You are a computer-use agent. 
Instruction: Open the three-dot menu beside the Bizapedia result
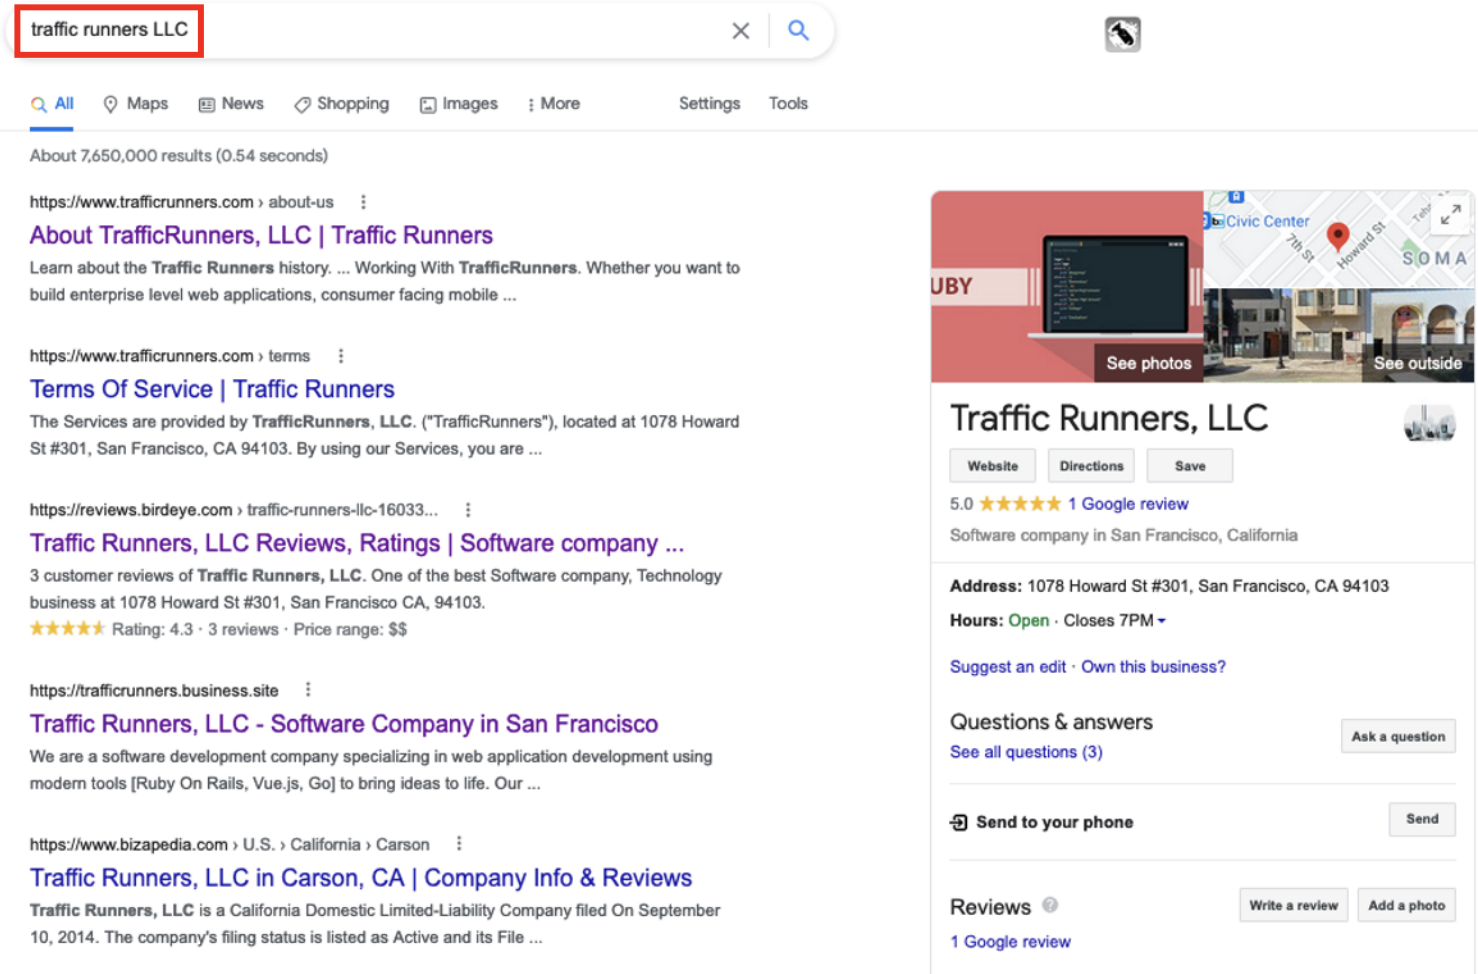(459, 843)
